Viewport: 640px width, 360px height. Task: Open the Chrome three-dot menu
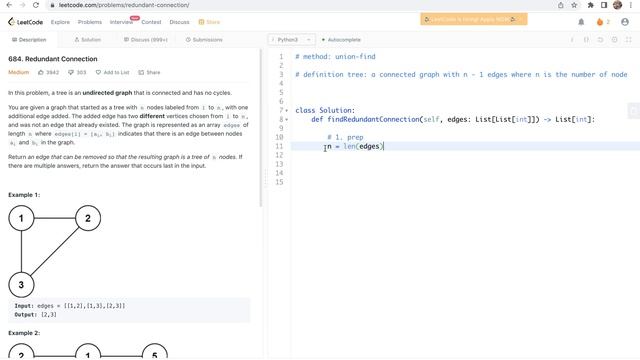[630, 5]
